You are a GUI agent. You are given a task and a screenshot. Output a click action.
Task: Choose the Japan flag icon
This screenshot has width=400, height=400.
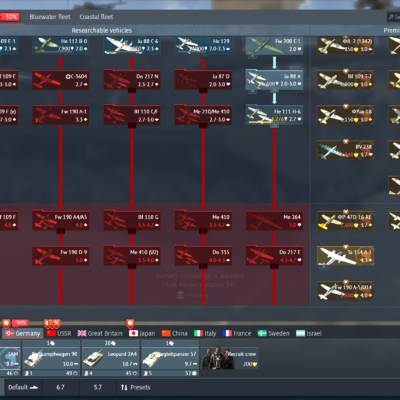tap(133, 333)
